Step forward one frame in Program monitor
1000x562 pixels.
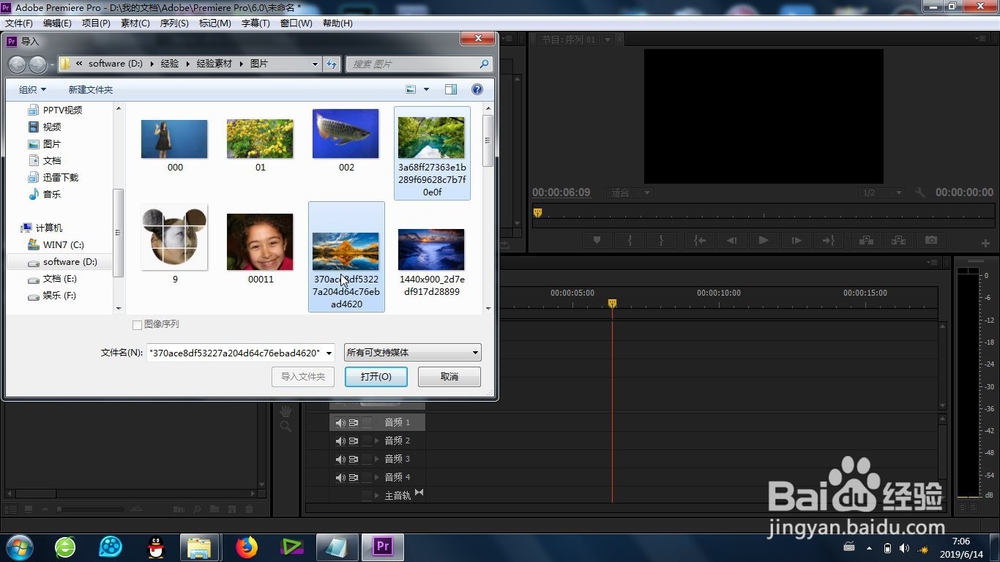coord(796,240)
